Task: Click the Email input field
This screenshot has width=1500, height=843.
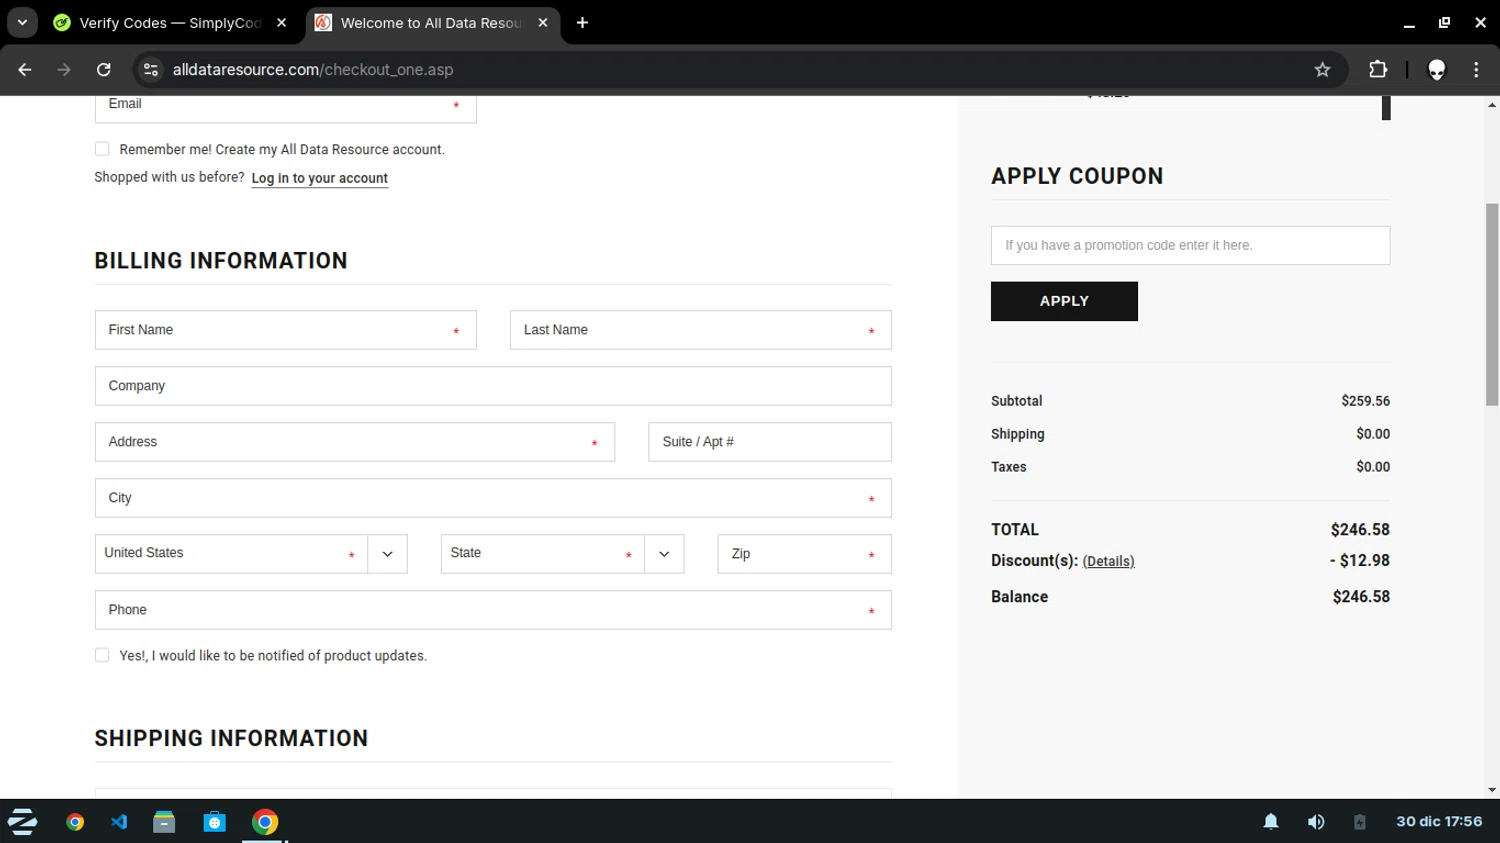Action: [285, 107]
